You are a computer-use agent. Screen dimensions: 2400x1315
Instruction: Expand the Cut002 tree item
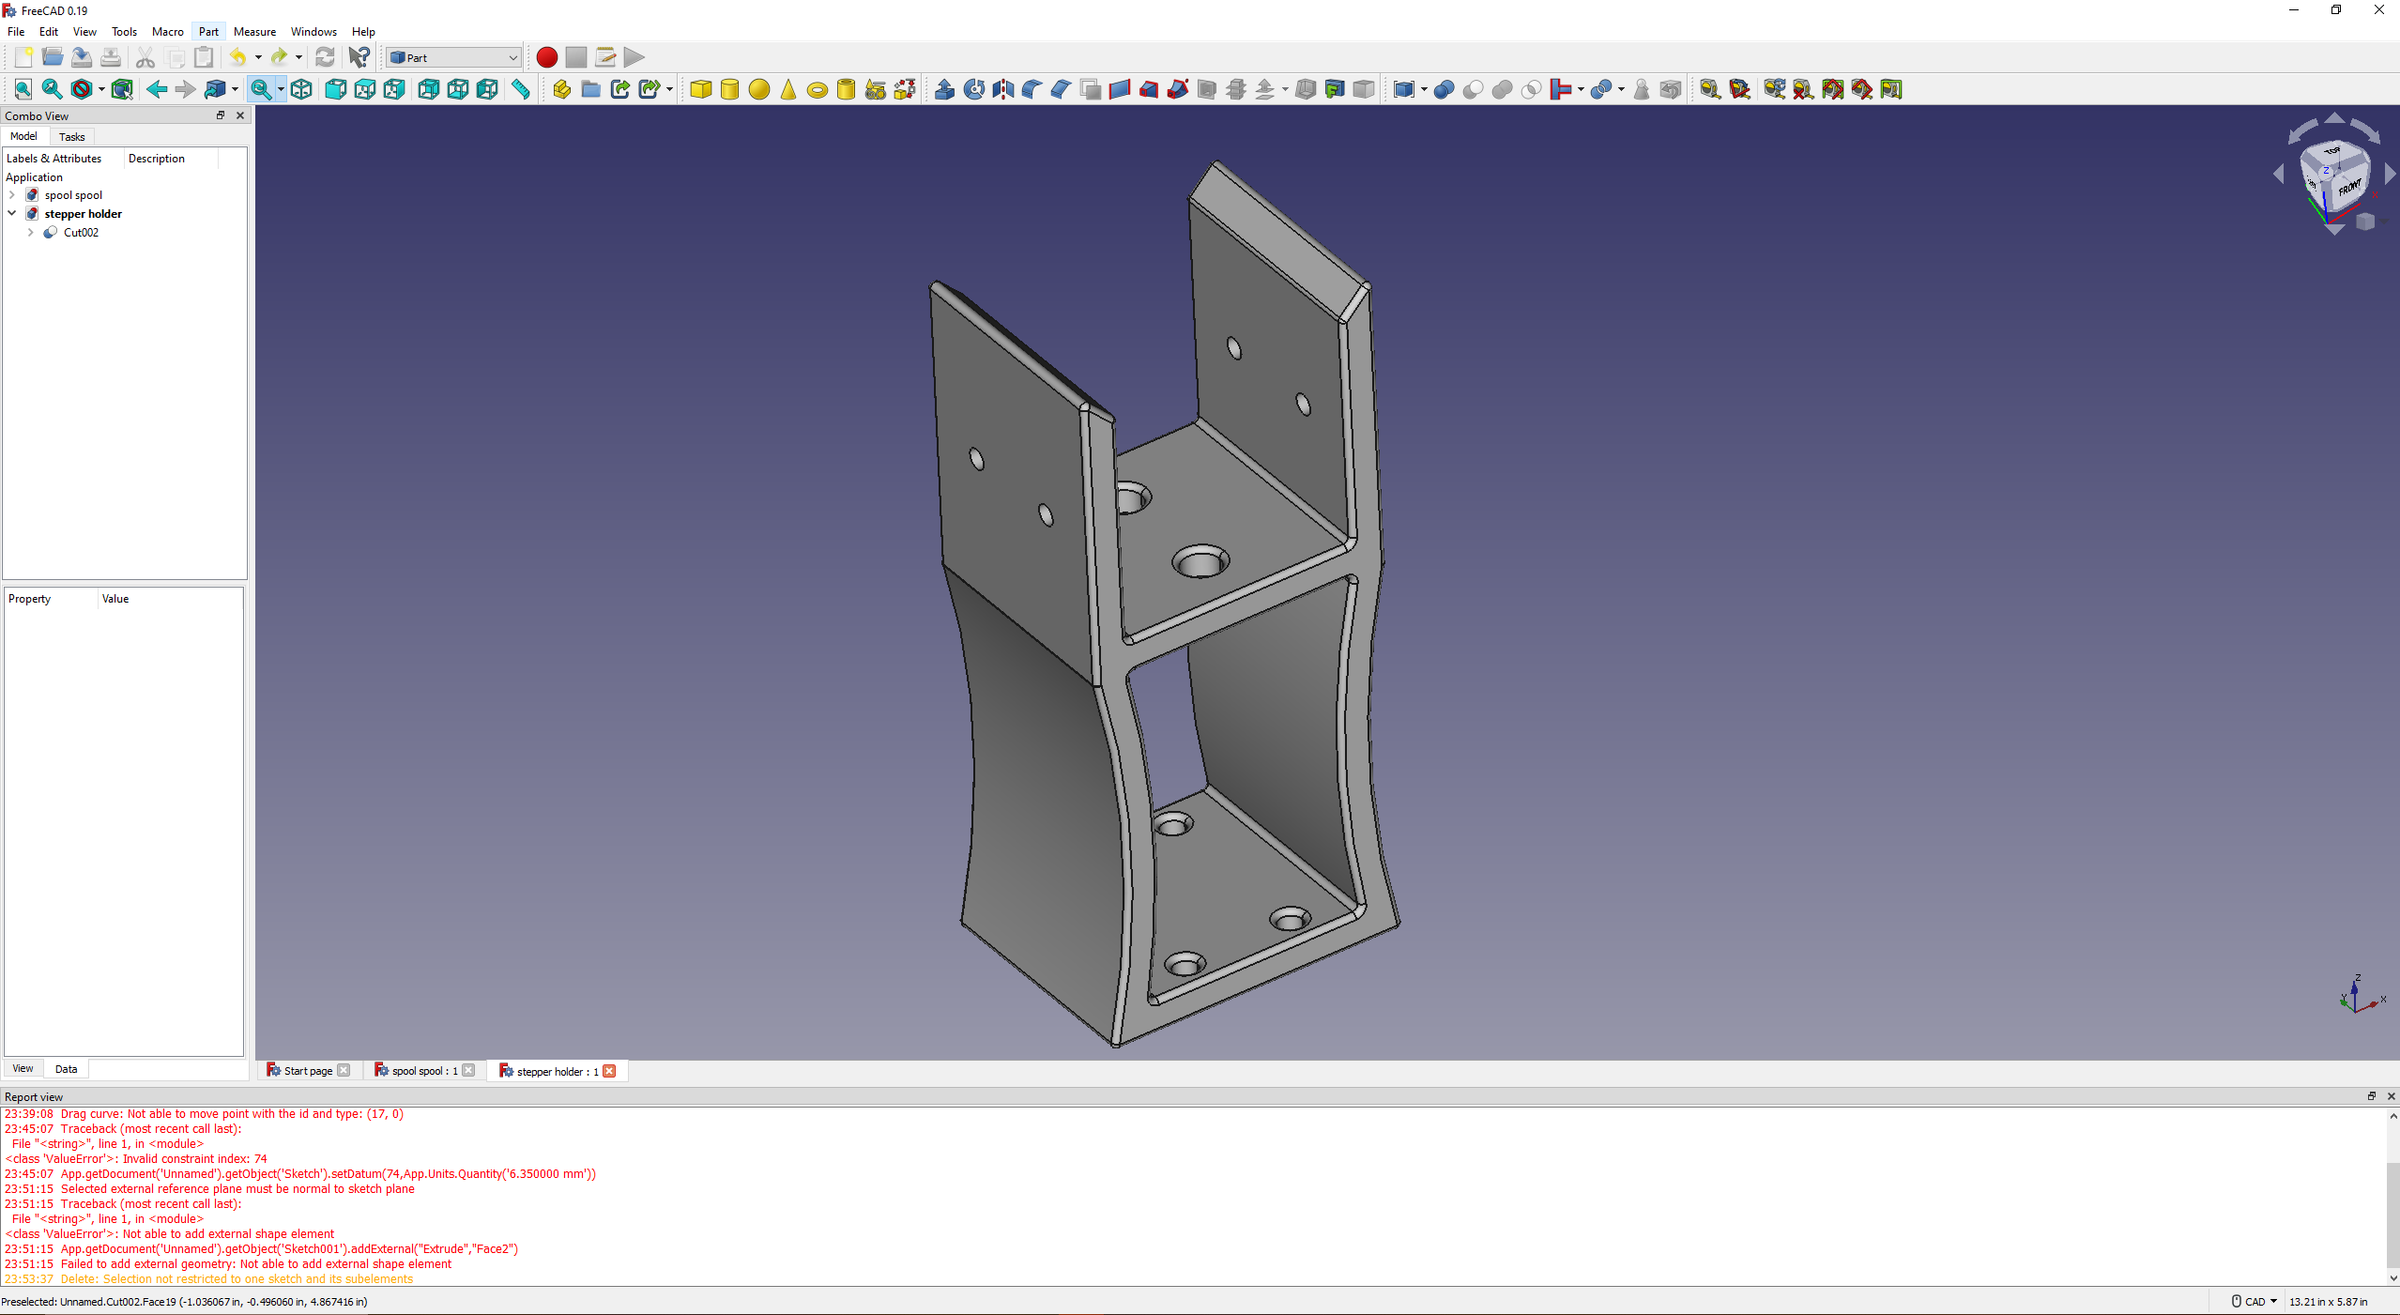point(30,232)
